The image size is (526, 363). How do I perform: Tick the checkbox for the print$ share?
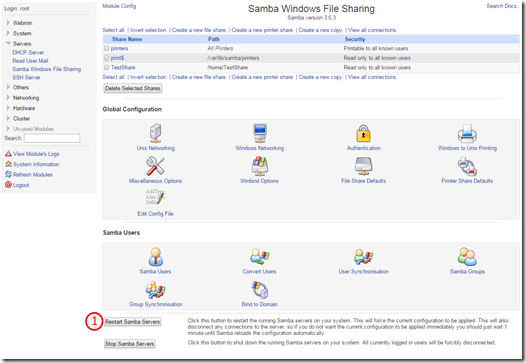coord(107,58)
